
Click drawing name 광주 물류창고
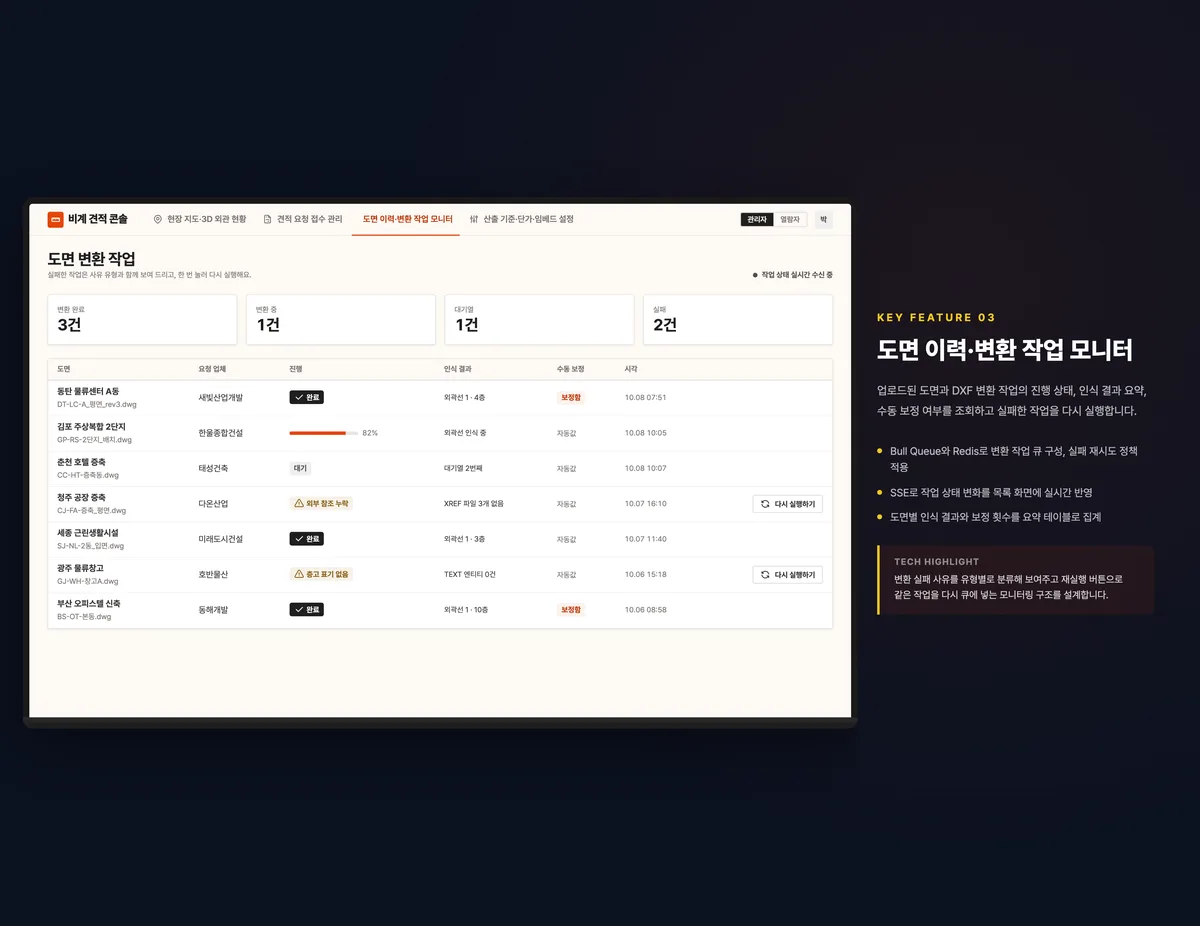80,568
